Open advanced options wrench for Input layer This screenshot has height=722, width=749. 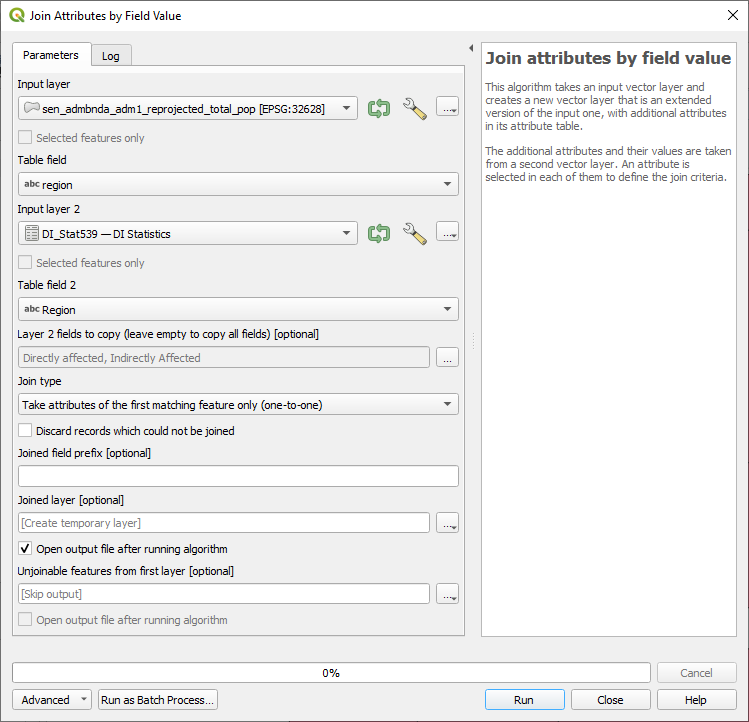click(x=414, y=108)
